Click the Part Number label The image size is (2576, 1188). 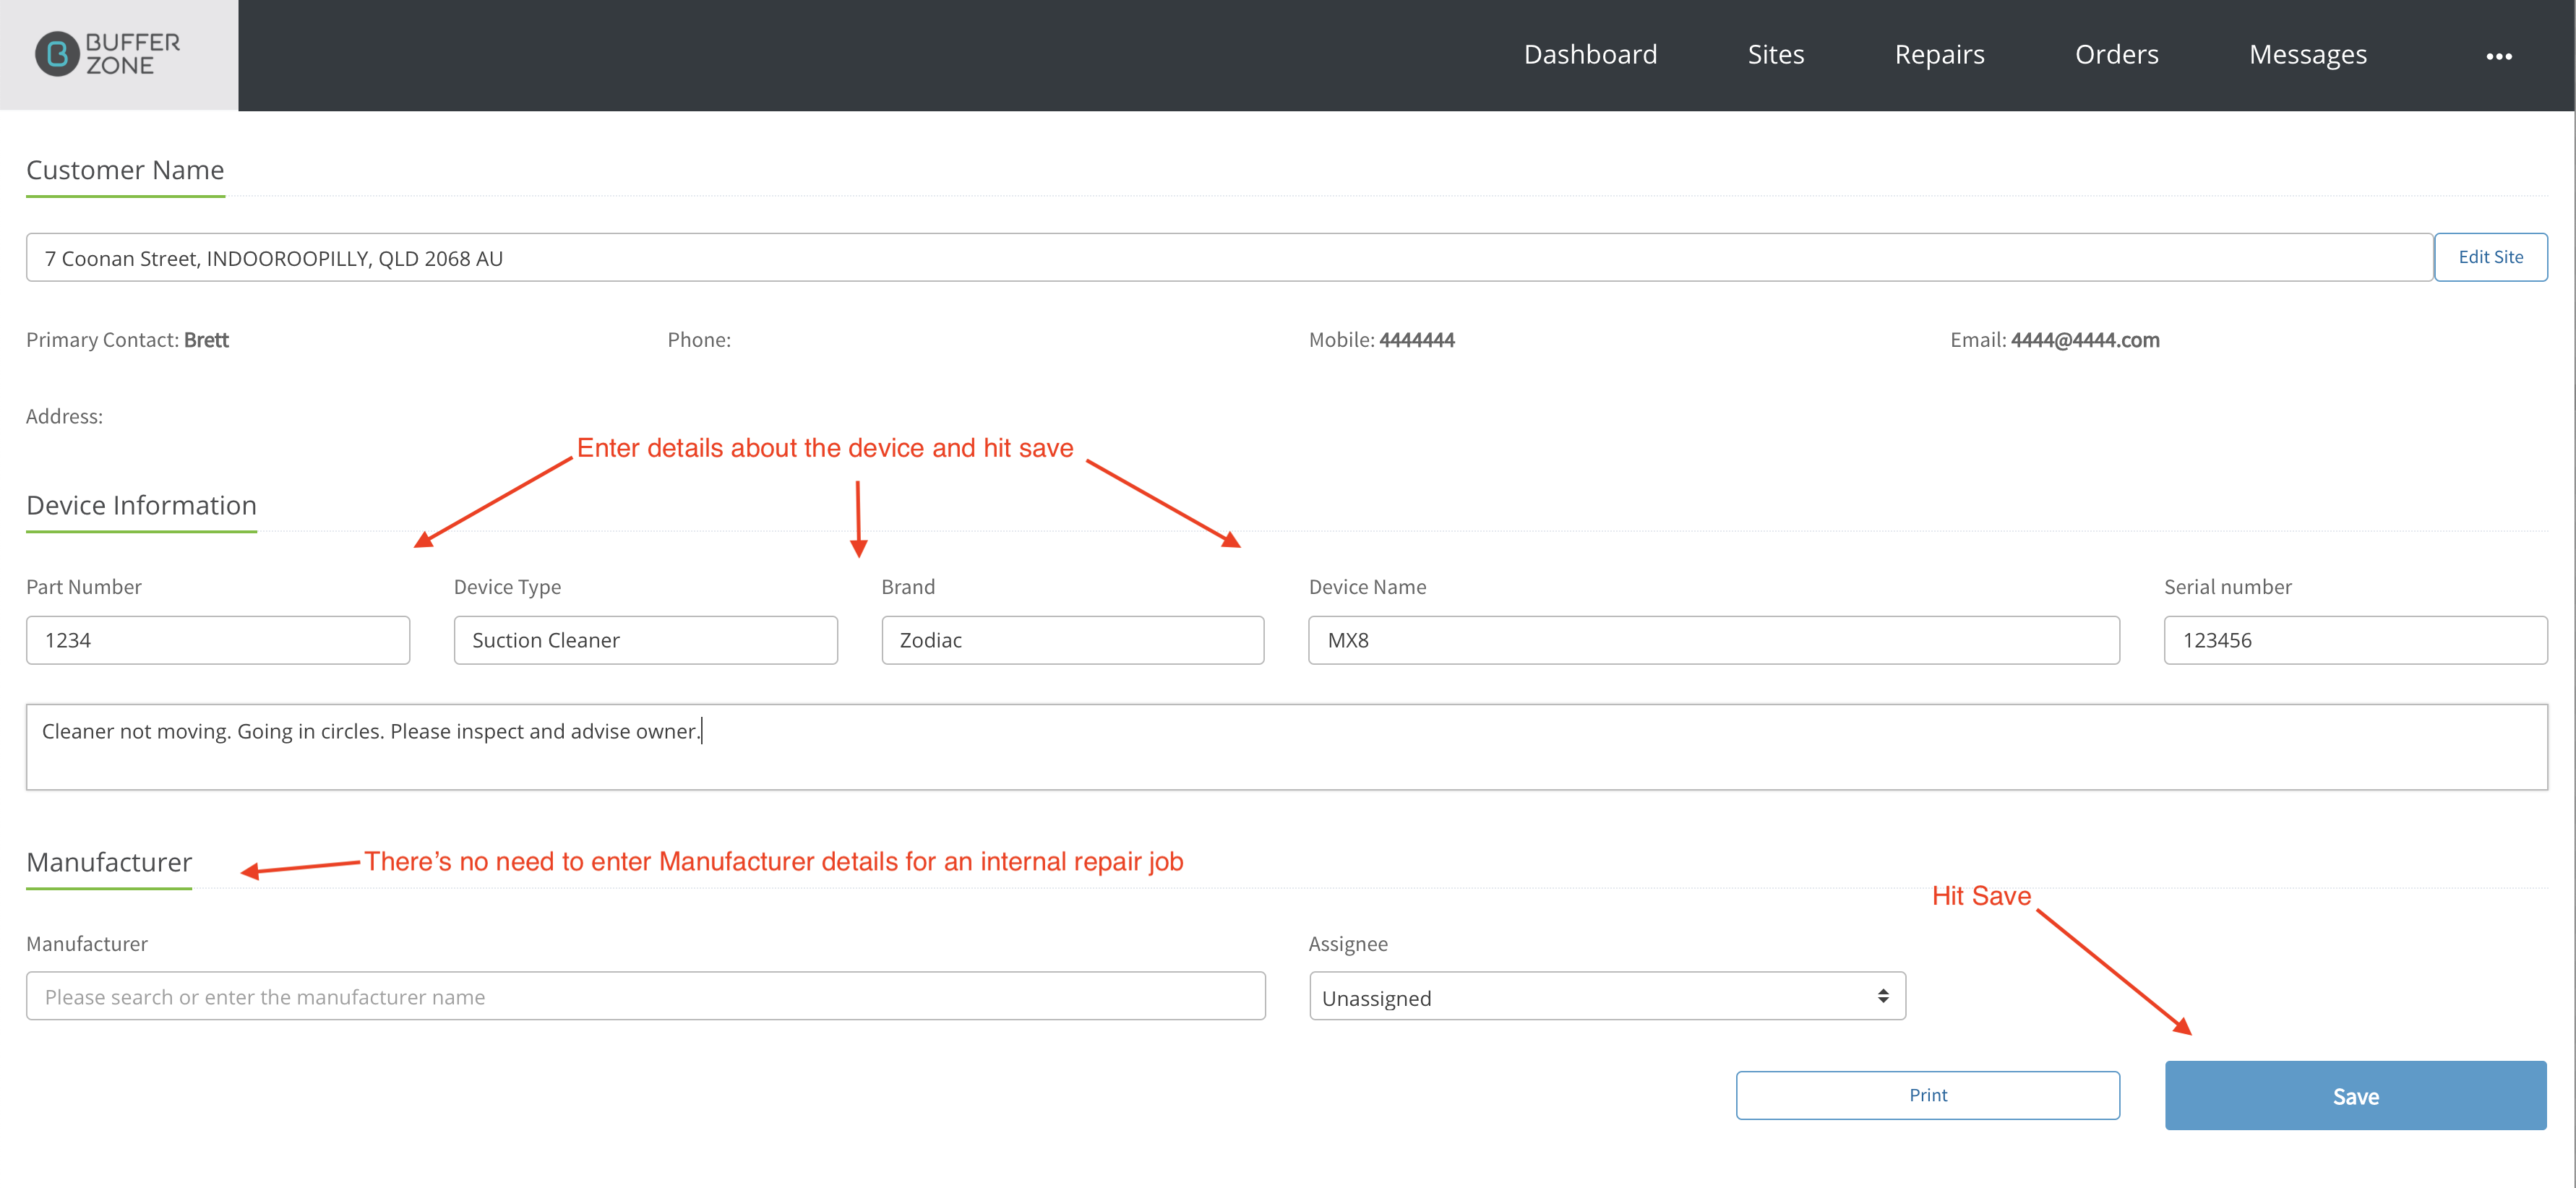[83, 587]
